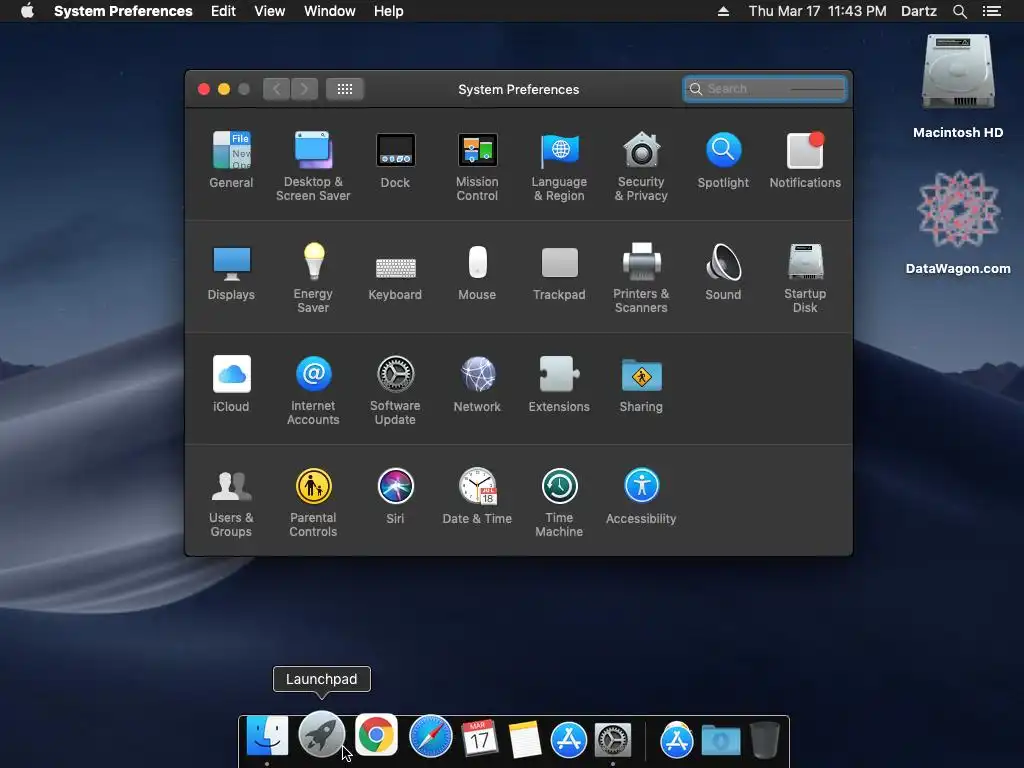Minimize the System Preferences window

224,89
